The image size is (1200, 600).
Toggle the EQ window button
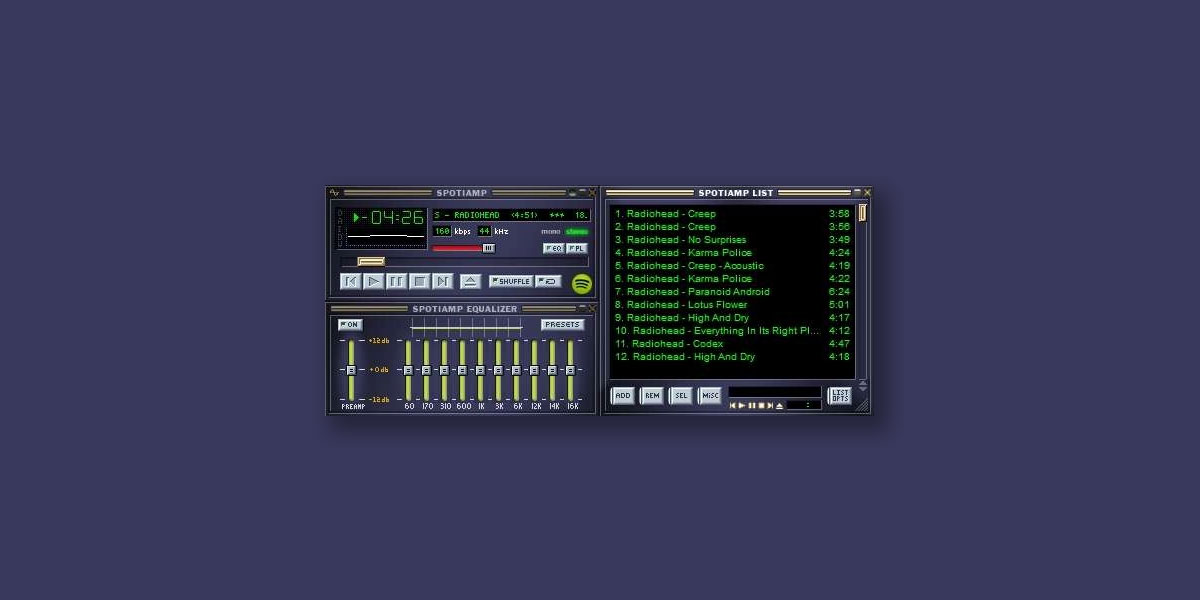[554, 248]
